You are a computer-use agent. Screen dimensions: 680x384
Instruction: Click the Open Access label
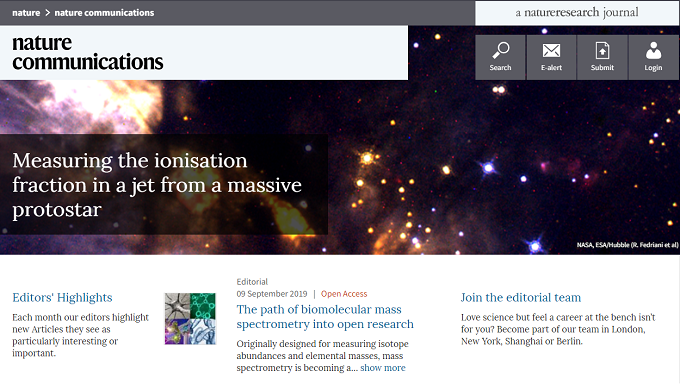click(344, 294)
